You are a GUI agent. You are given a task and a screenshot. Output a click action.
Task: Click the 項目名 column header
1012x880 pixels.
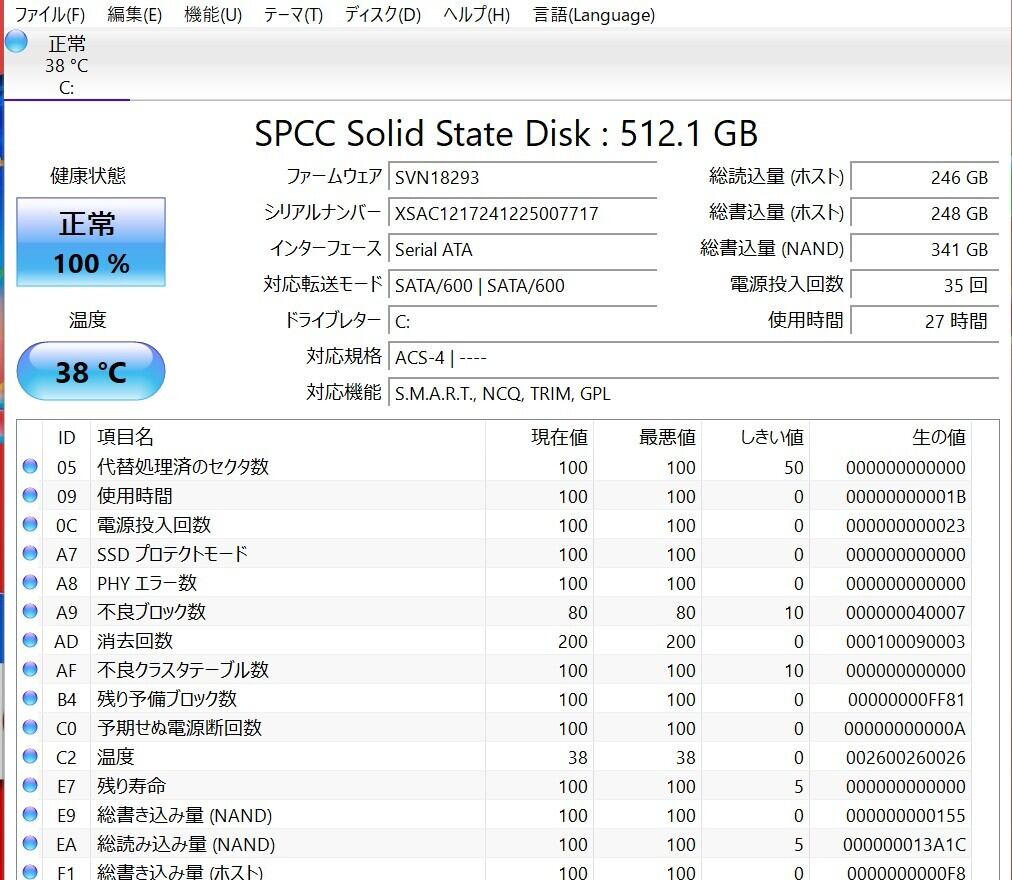[x=125, y=437]
